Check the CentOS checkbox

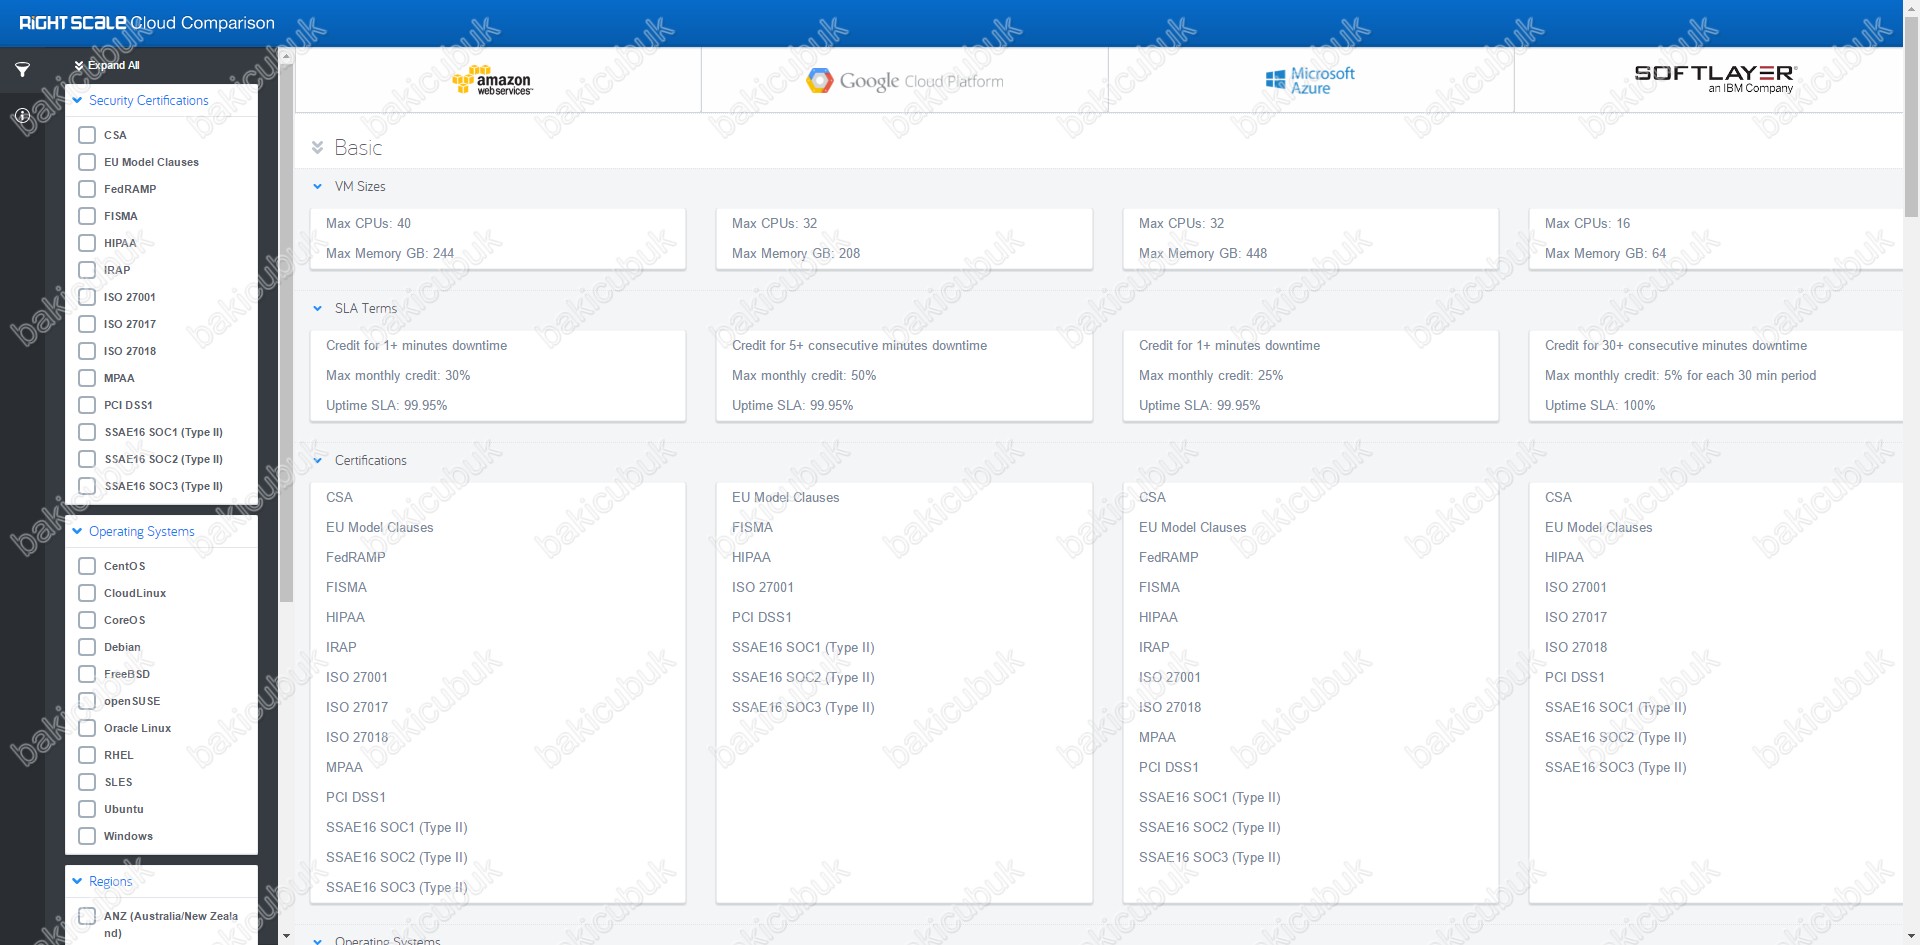click(x=87, y=566)
